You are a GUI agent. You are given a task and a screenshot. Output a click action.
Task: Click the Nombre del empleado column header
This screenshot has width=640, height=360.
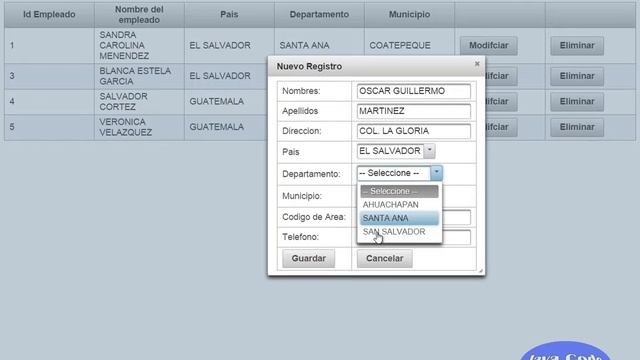[x=139, y=14]
